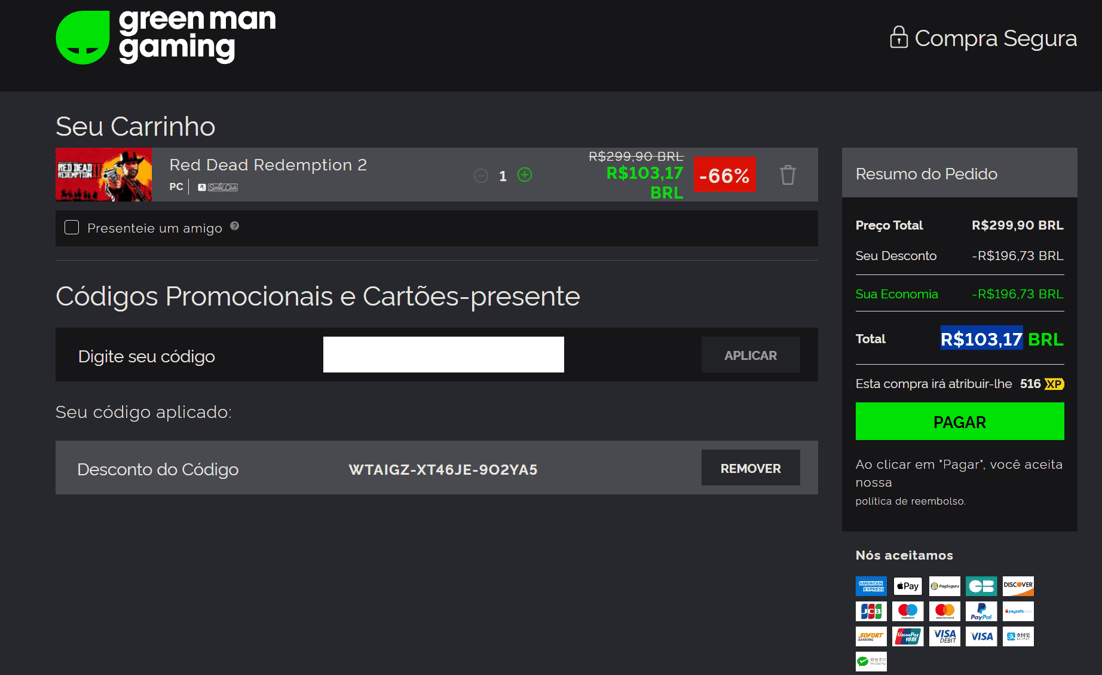
Task: Click the paysafecard payment icon
Action: 1018,611
